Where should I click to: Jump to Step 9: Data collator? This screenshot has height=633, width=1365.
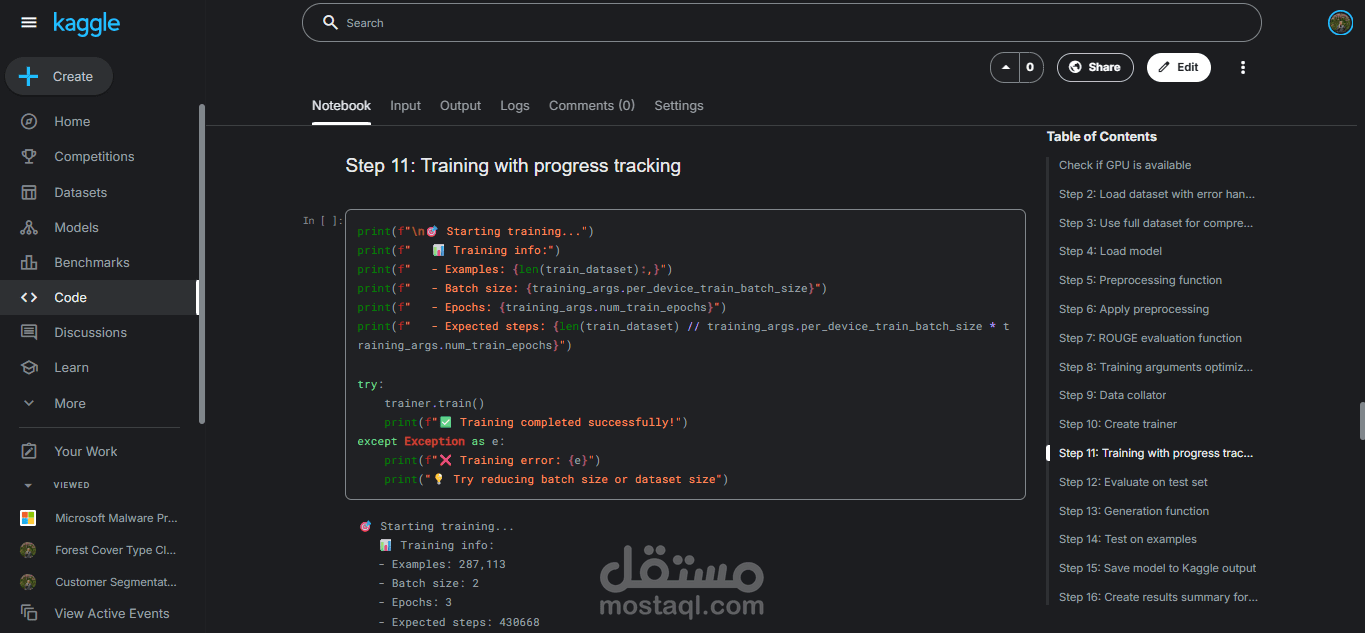coord(1113,395)
